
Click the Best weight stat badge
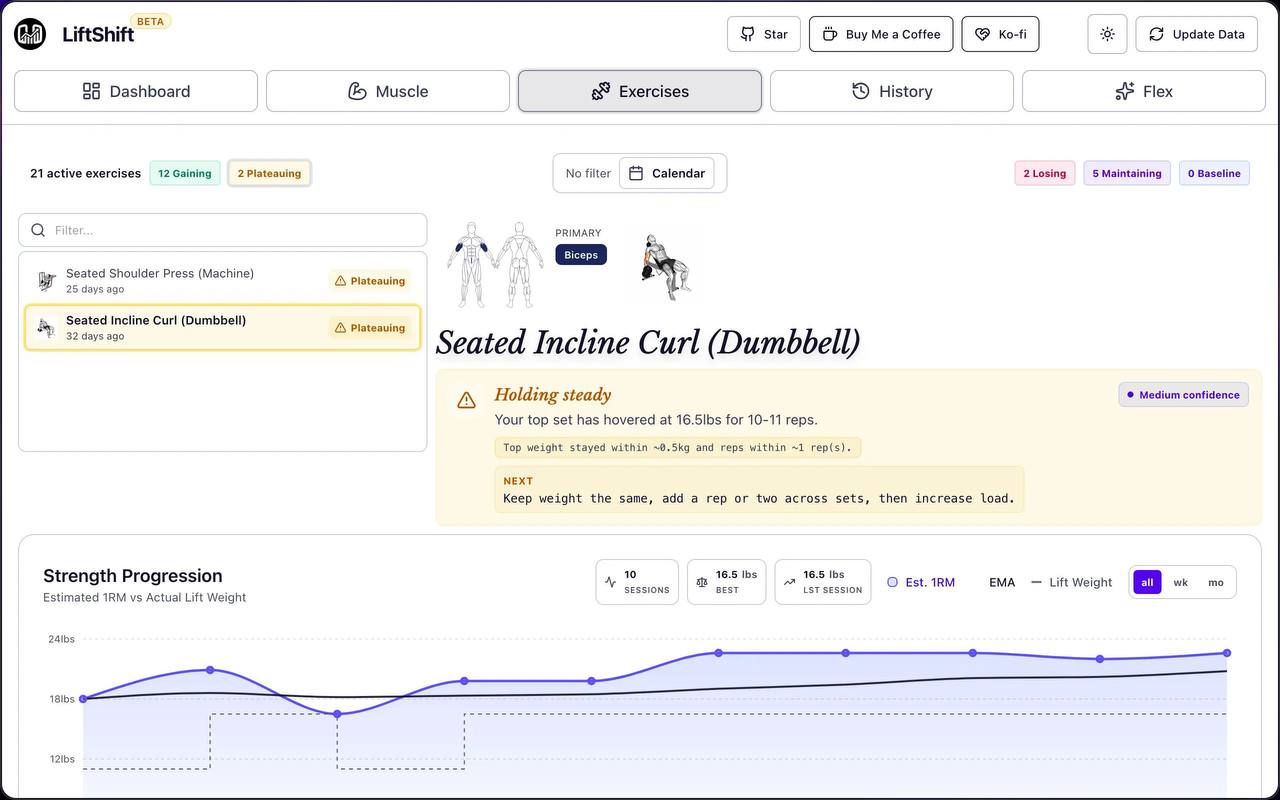(x=726, y=582)
